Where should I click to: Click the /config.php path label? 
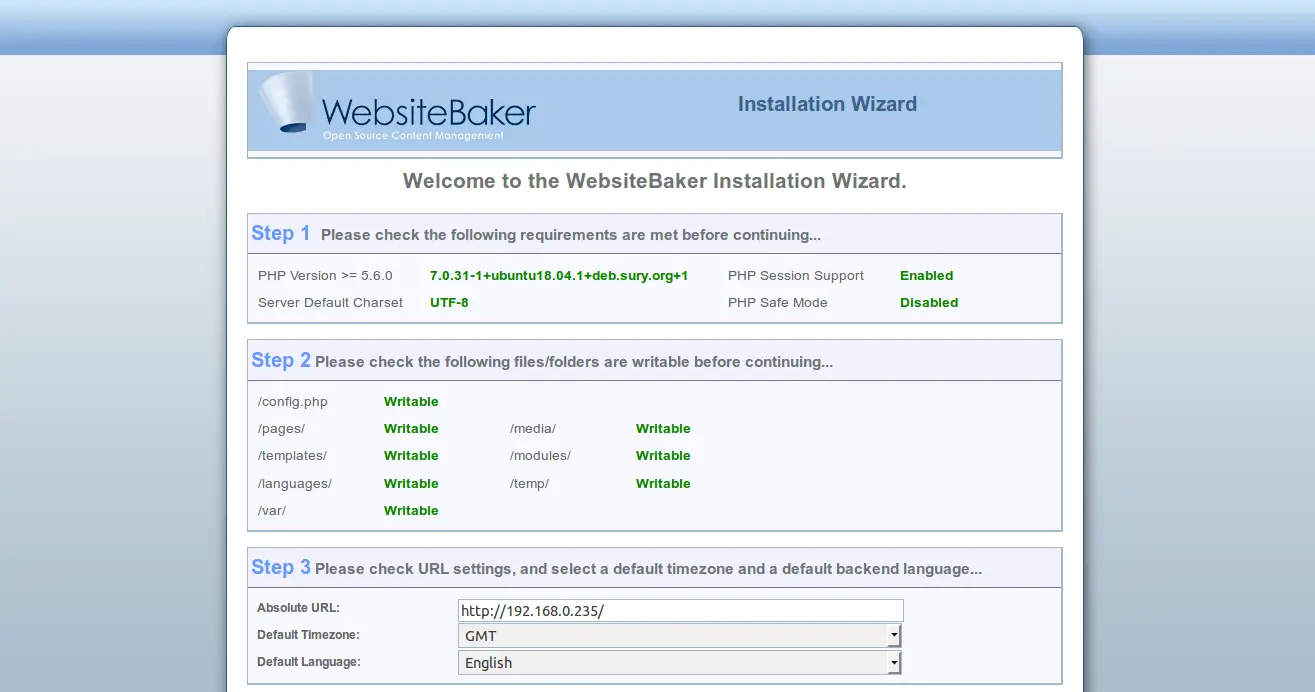[x=293, y=402]
